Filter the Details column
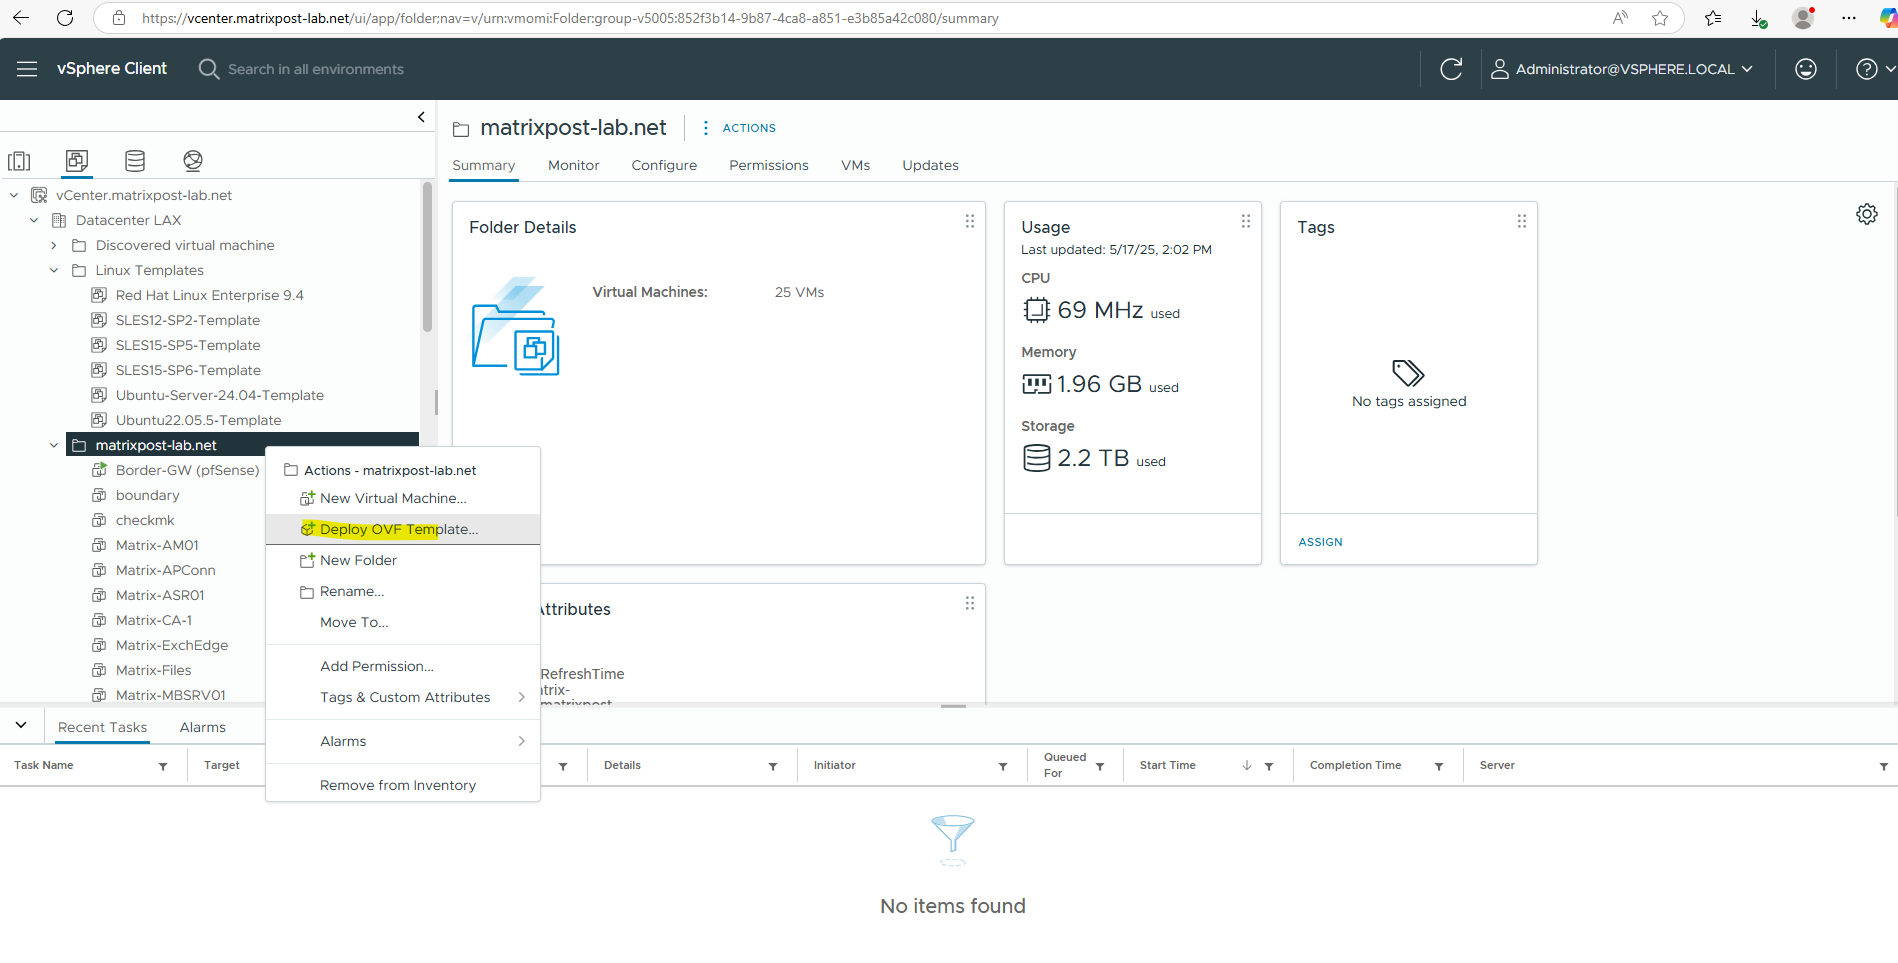The height and width of the screenshot is (963, 1898). (x=773, y=766)
